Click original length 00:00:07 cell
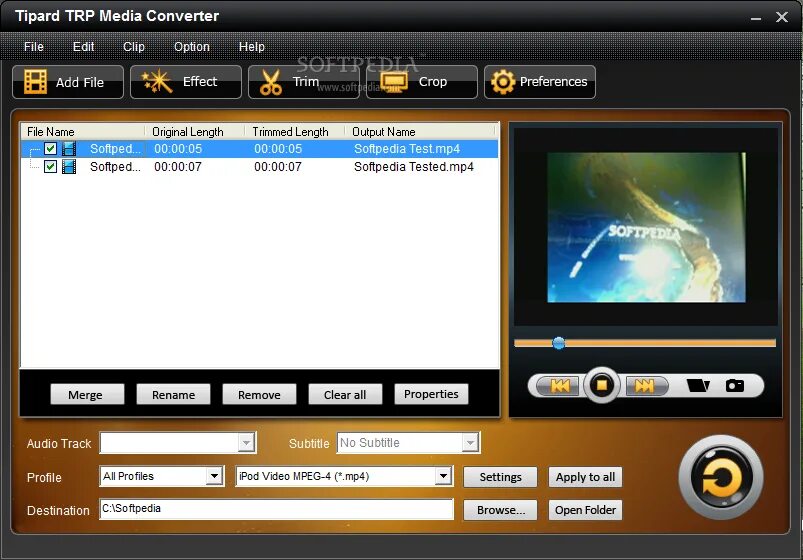 178,167
